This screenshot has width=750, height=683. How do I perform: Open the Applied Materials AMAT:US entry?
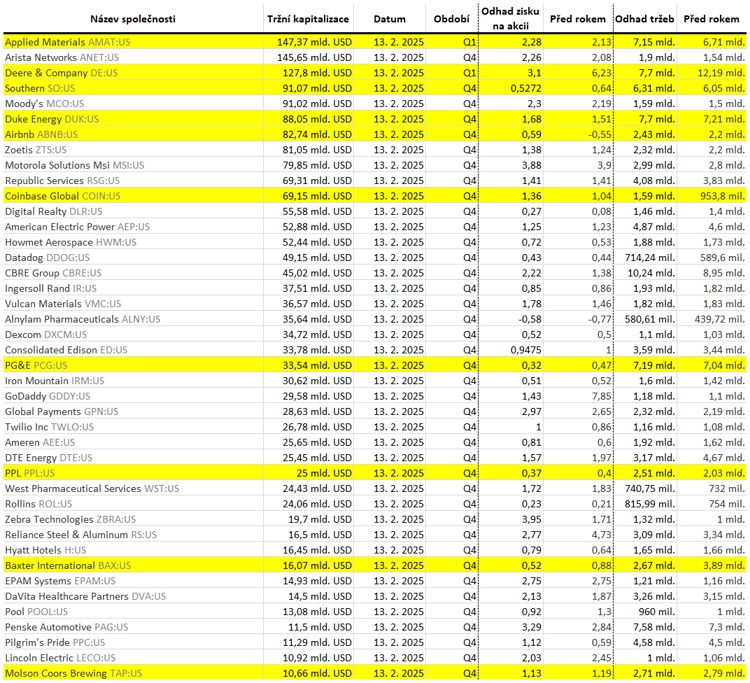pyautogui.click(x=67, y=42)
